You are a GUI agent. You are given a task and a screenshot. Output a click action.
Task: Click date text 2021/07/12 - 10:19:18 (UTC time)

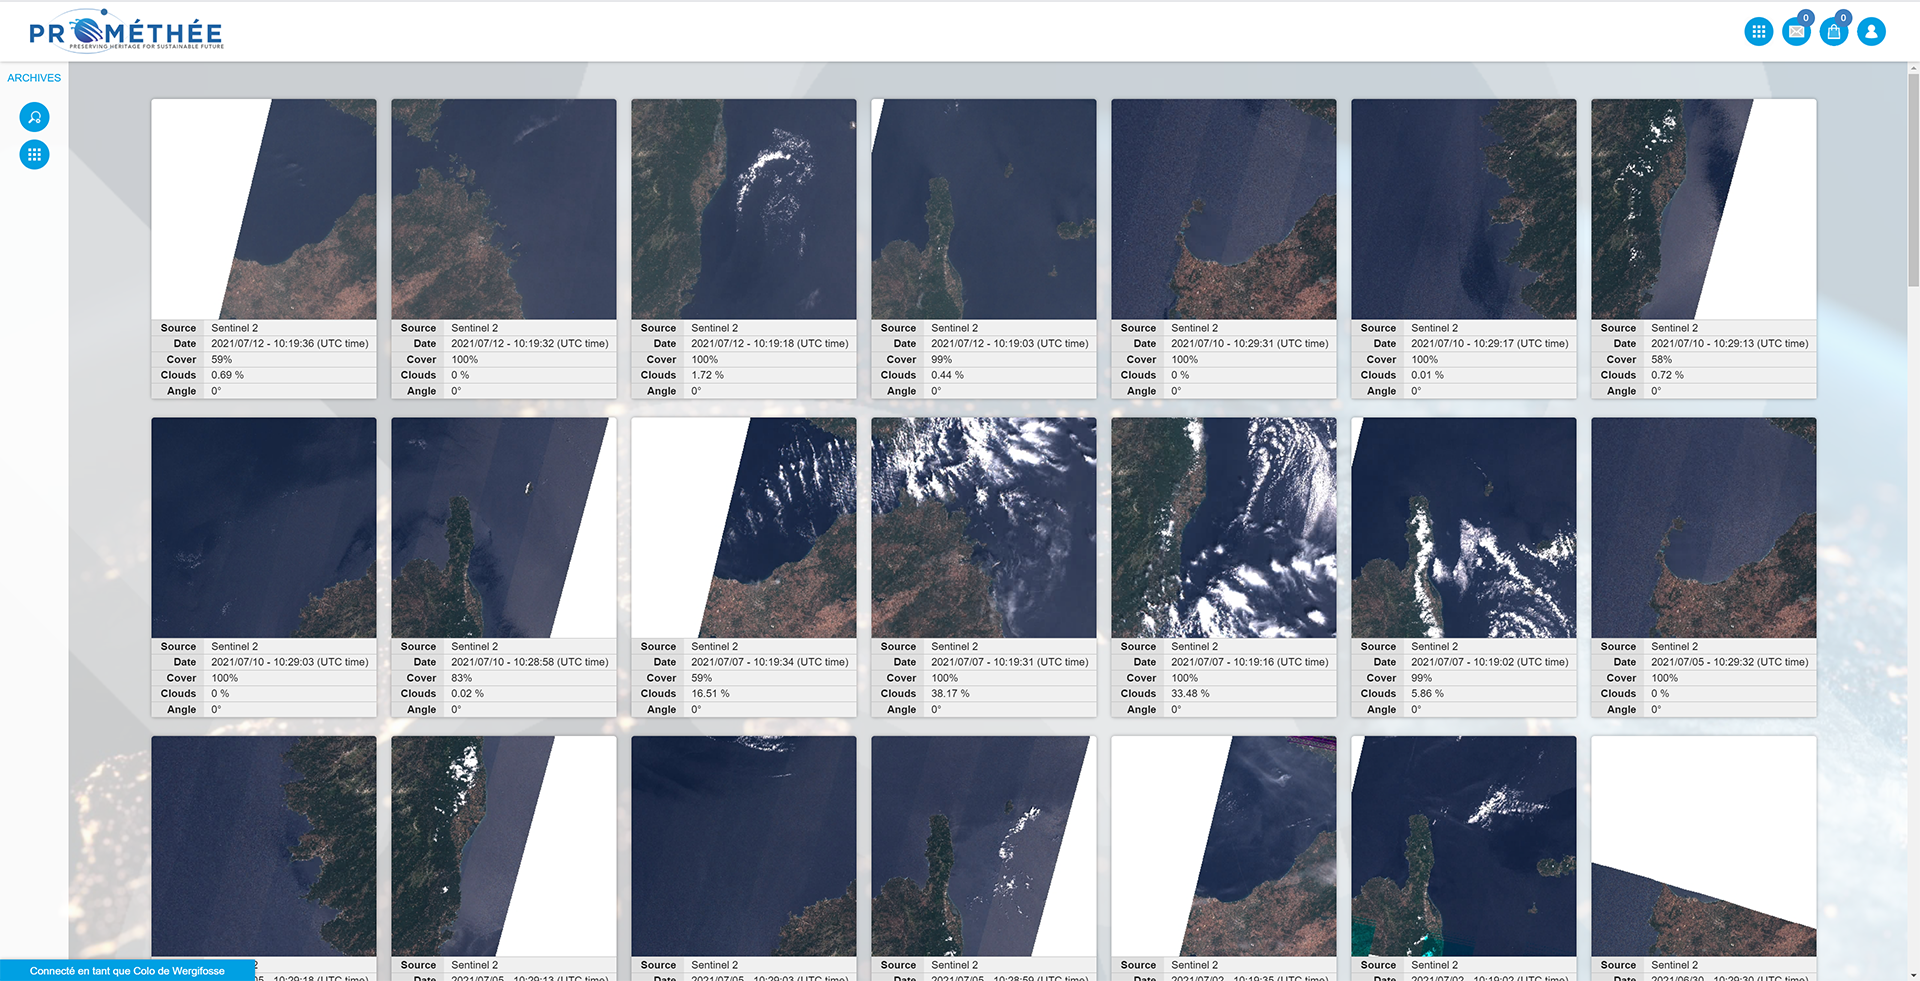tap(770, 344)
